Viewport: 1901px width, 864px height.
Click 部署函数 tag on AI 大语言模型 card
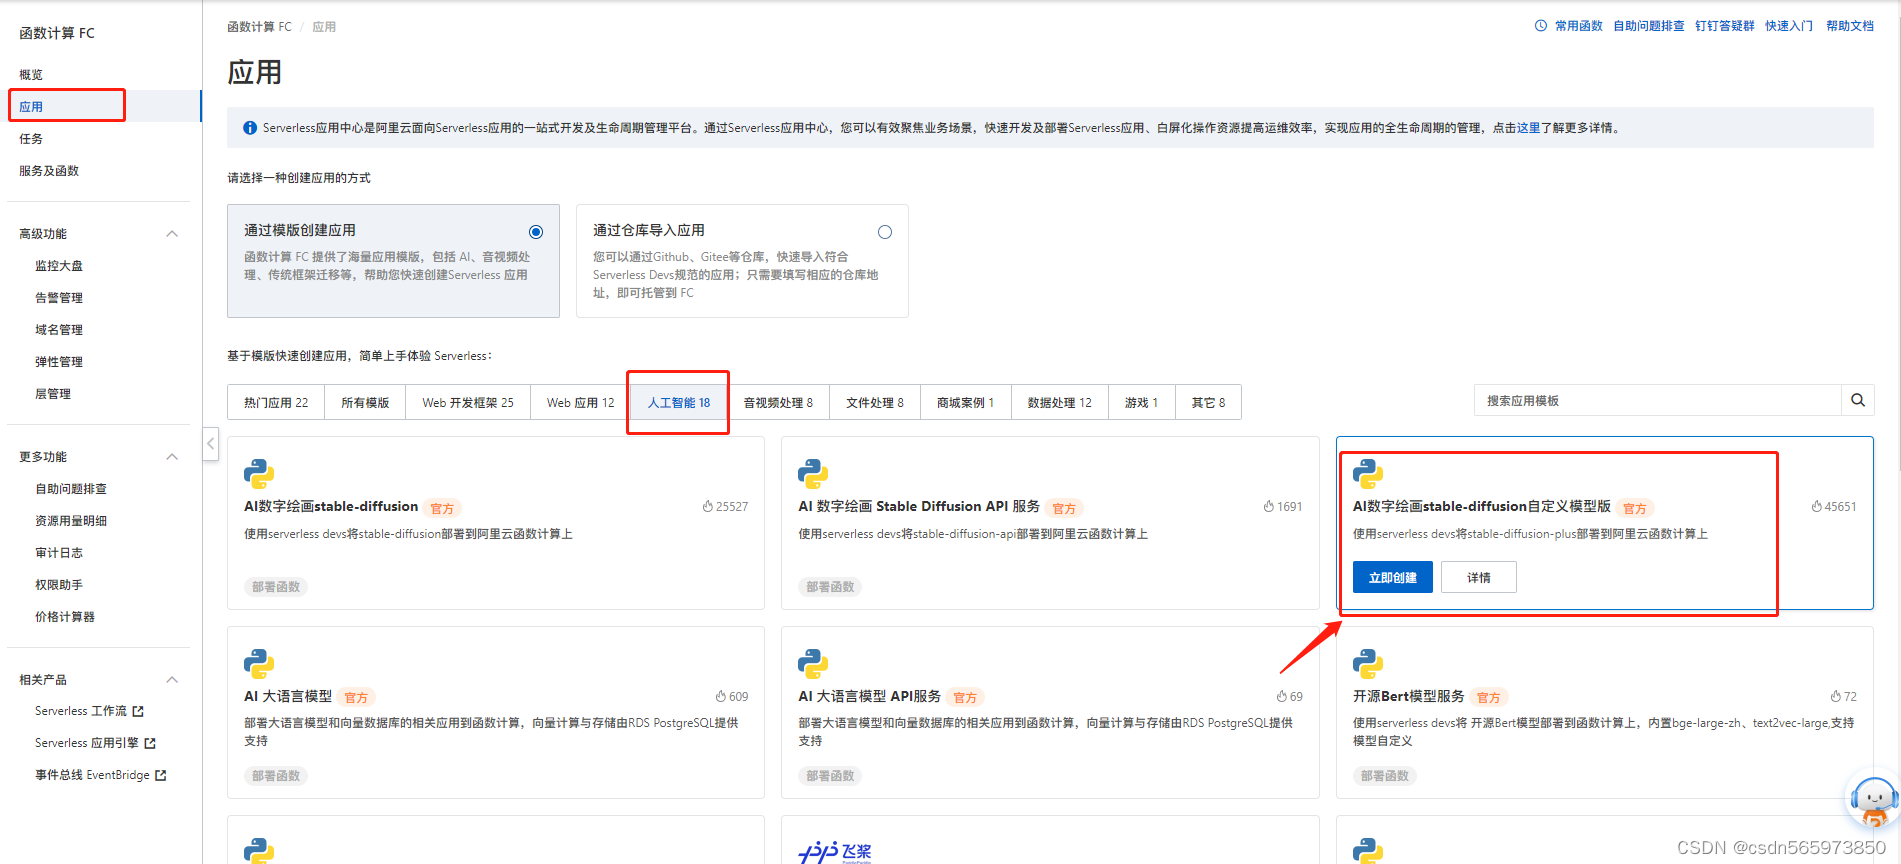276,776
